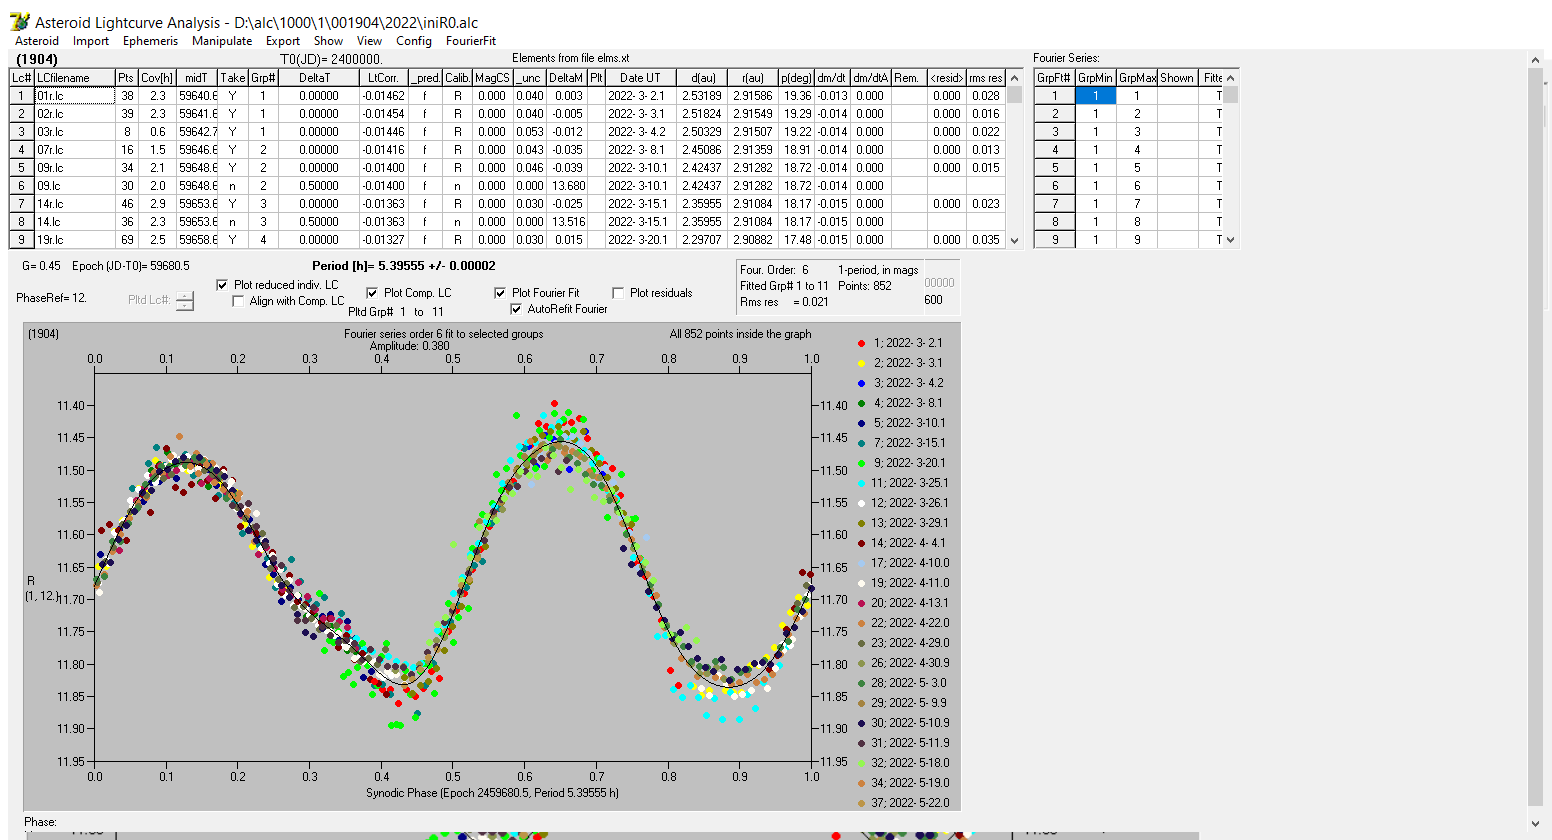1552x840 pixels.
Task: Click the Synodic Phase axis label
Action: (x=492, y=793)
